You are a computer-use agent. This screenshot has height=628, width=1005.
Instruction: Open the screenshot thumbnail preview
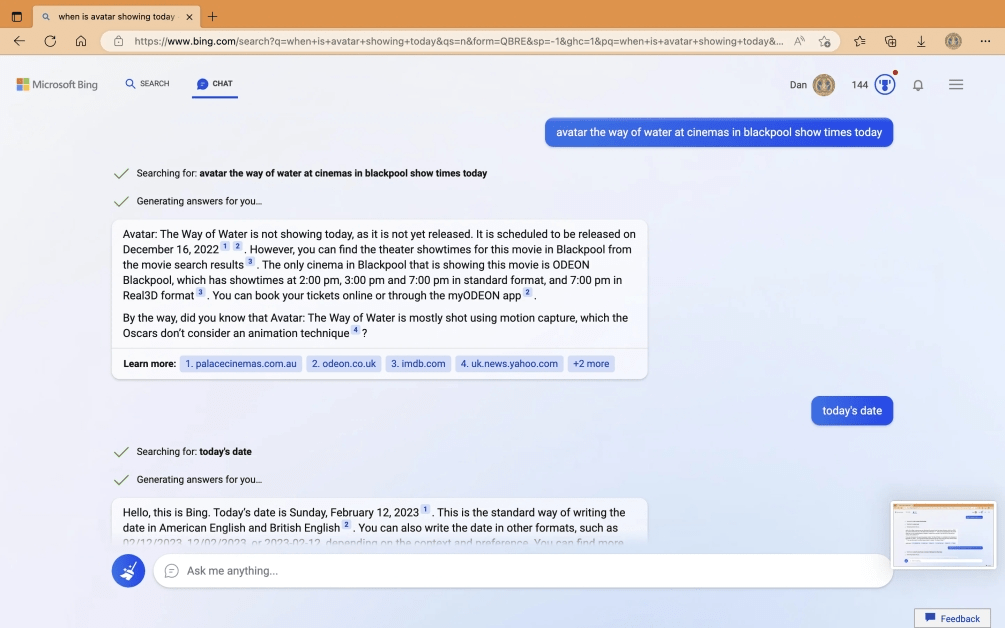click(x=943, y=535)
